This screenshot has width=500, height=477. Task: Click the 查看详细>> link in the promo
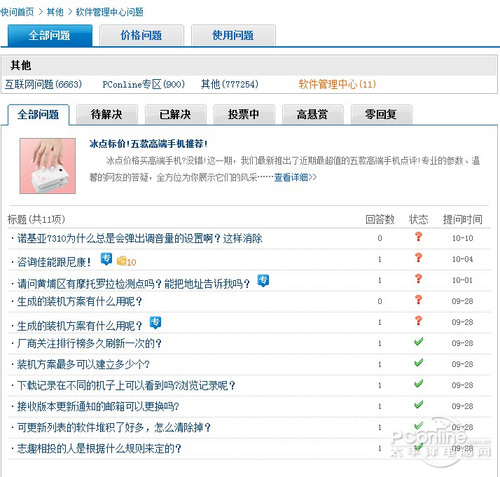pos(295,177)
